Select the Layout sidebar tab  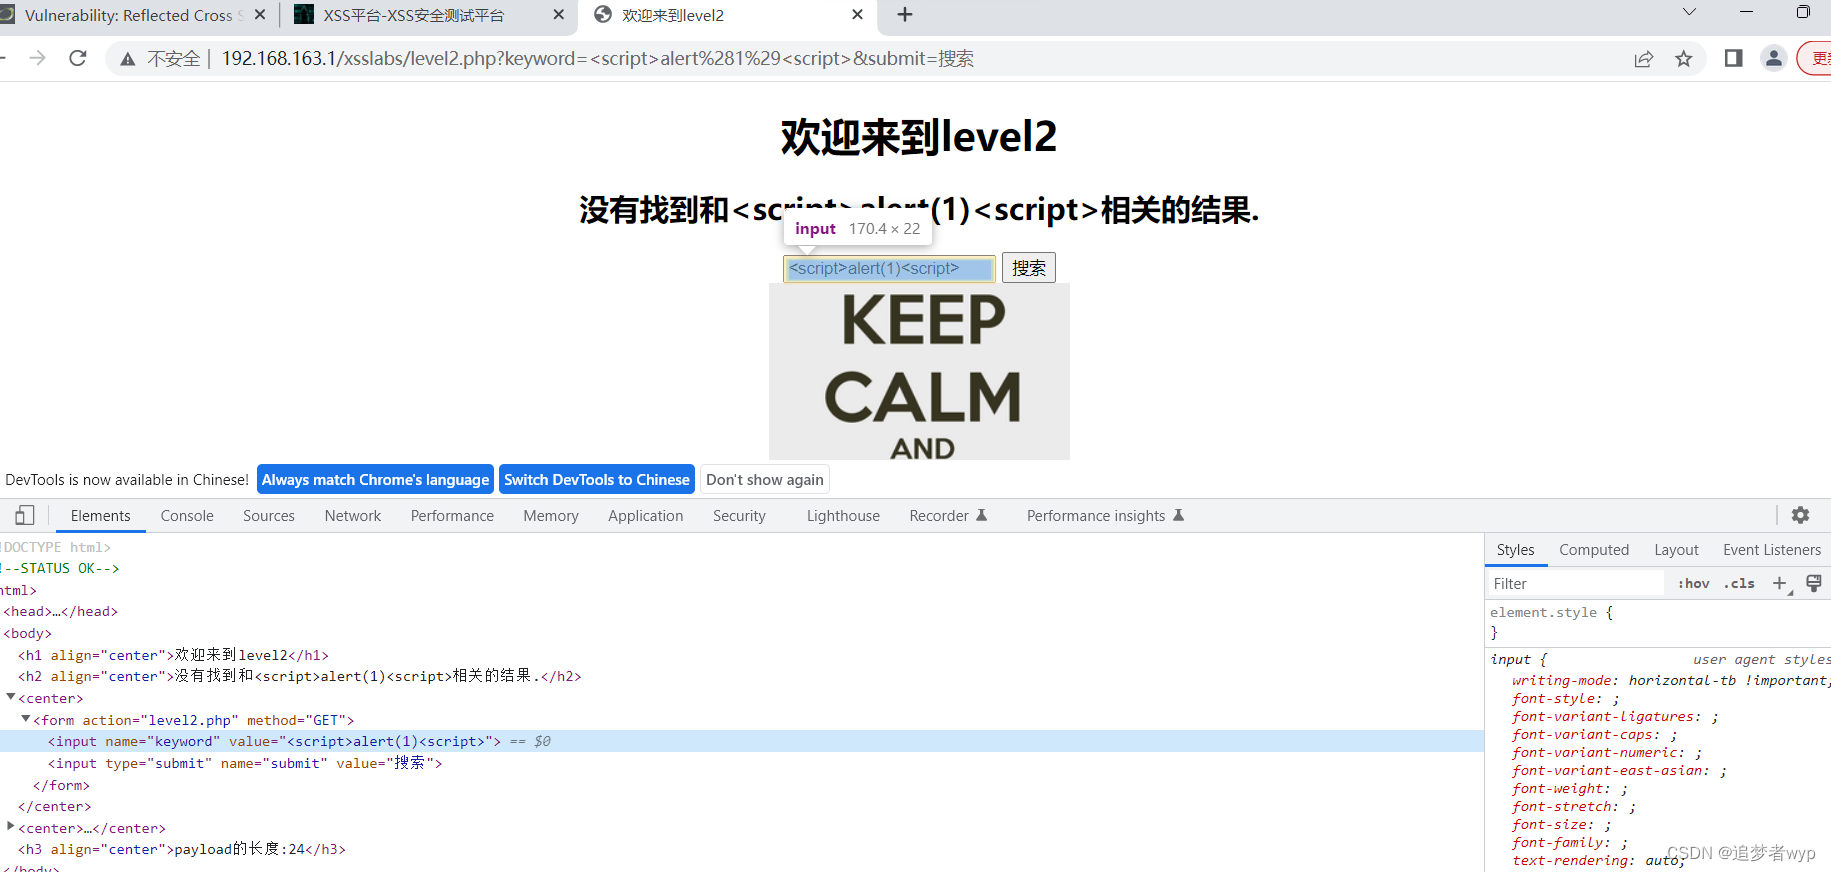pyautogui.click(x=1676, y=550)
